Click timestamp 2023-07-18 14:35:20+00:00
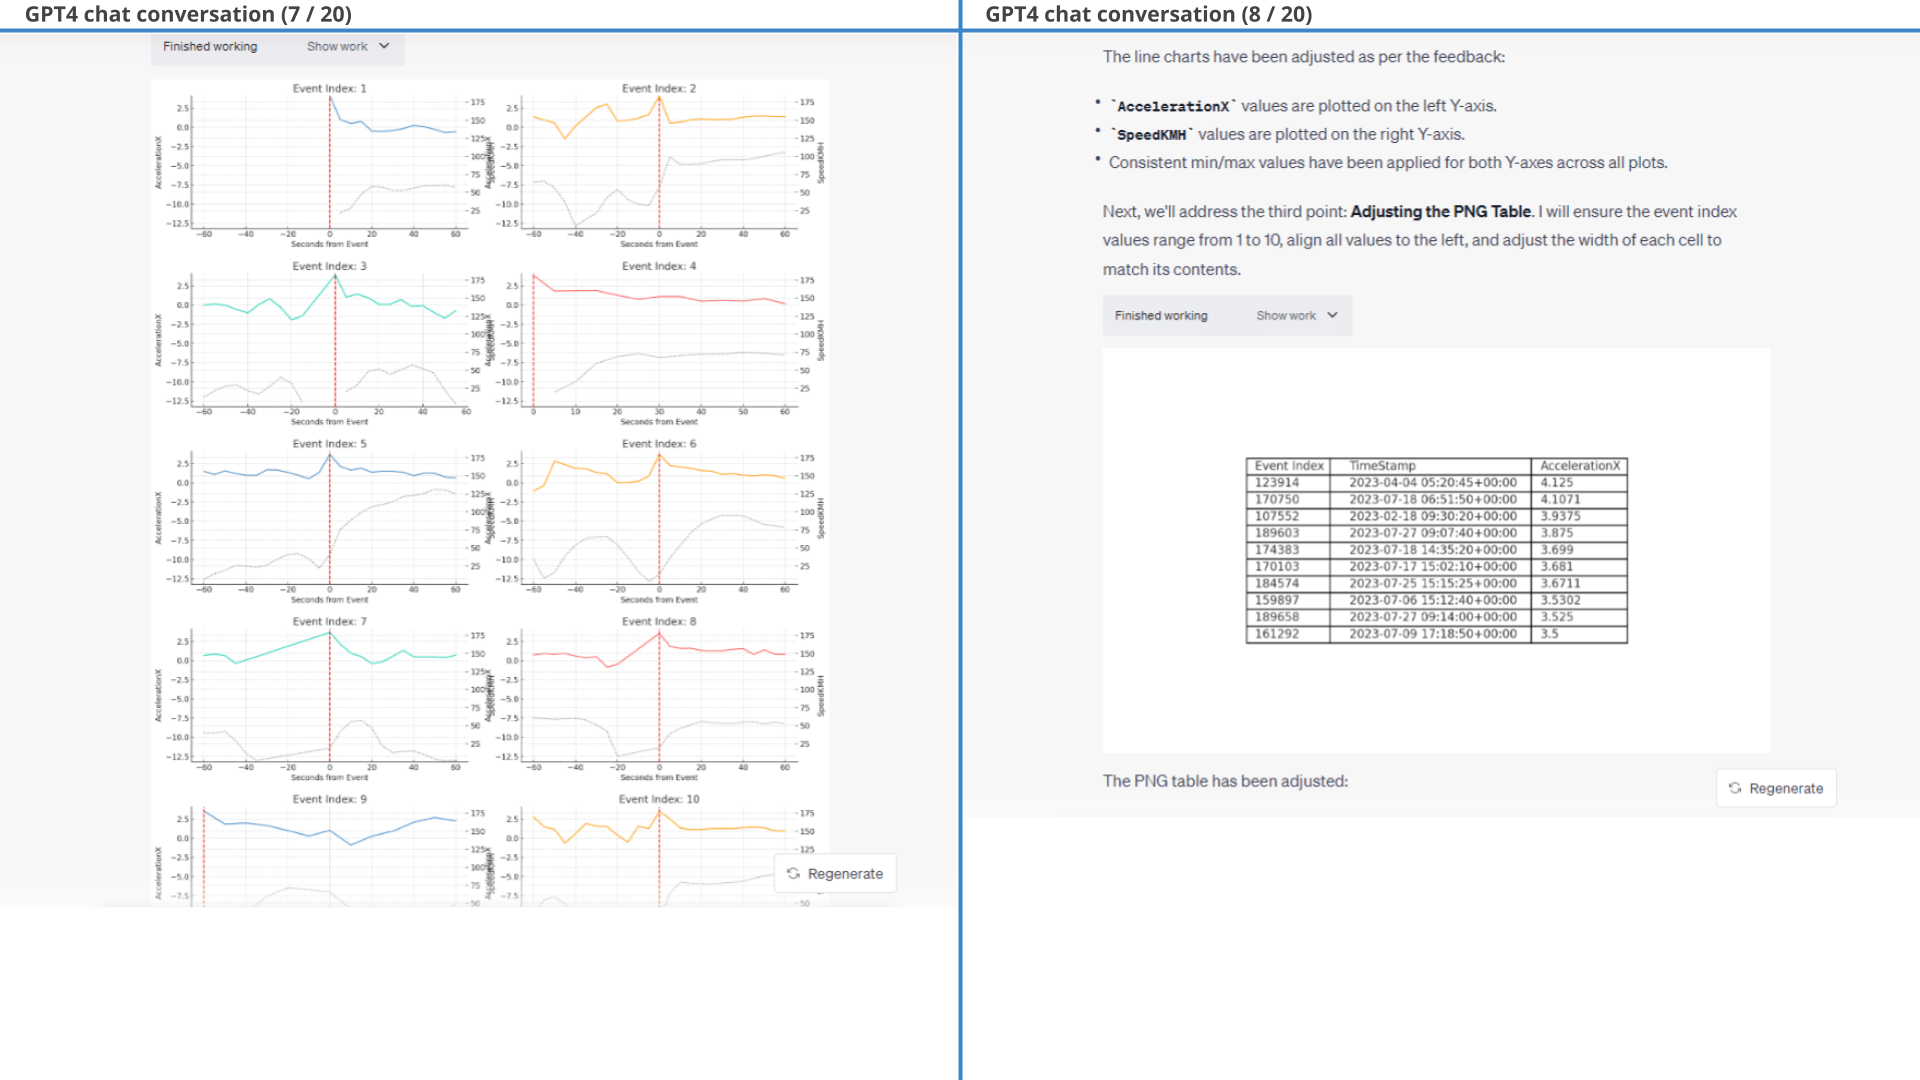Viewport: 1920px width, 1080px height. coord(1430,550)
